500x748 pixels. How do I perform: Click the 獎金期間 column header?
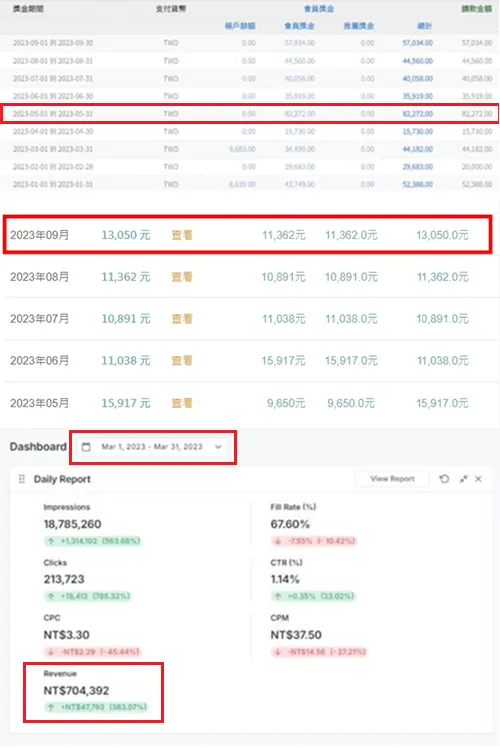[x=28, y=9]
